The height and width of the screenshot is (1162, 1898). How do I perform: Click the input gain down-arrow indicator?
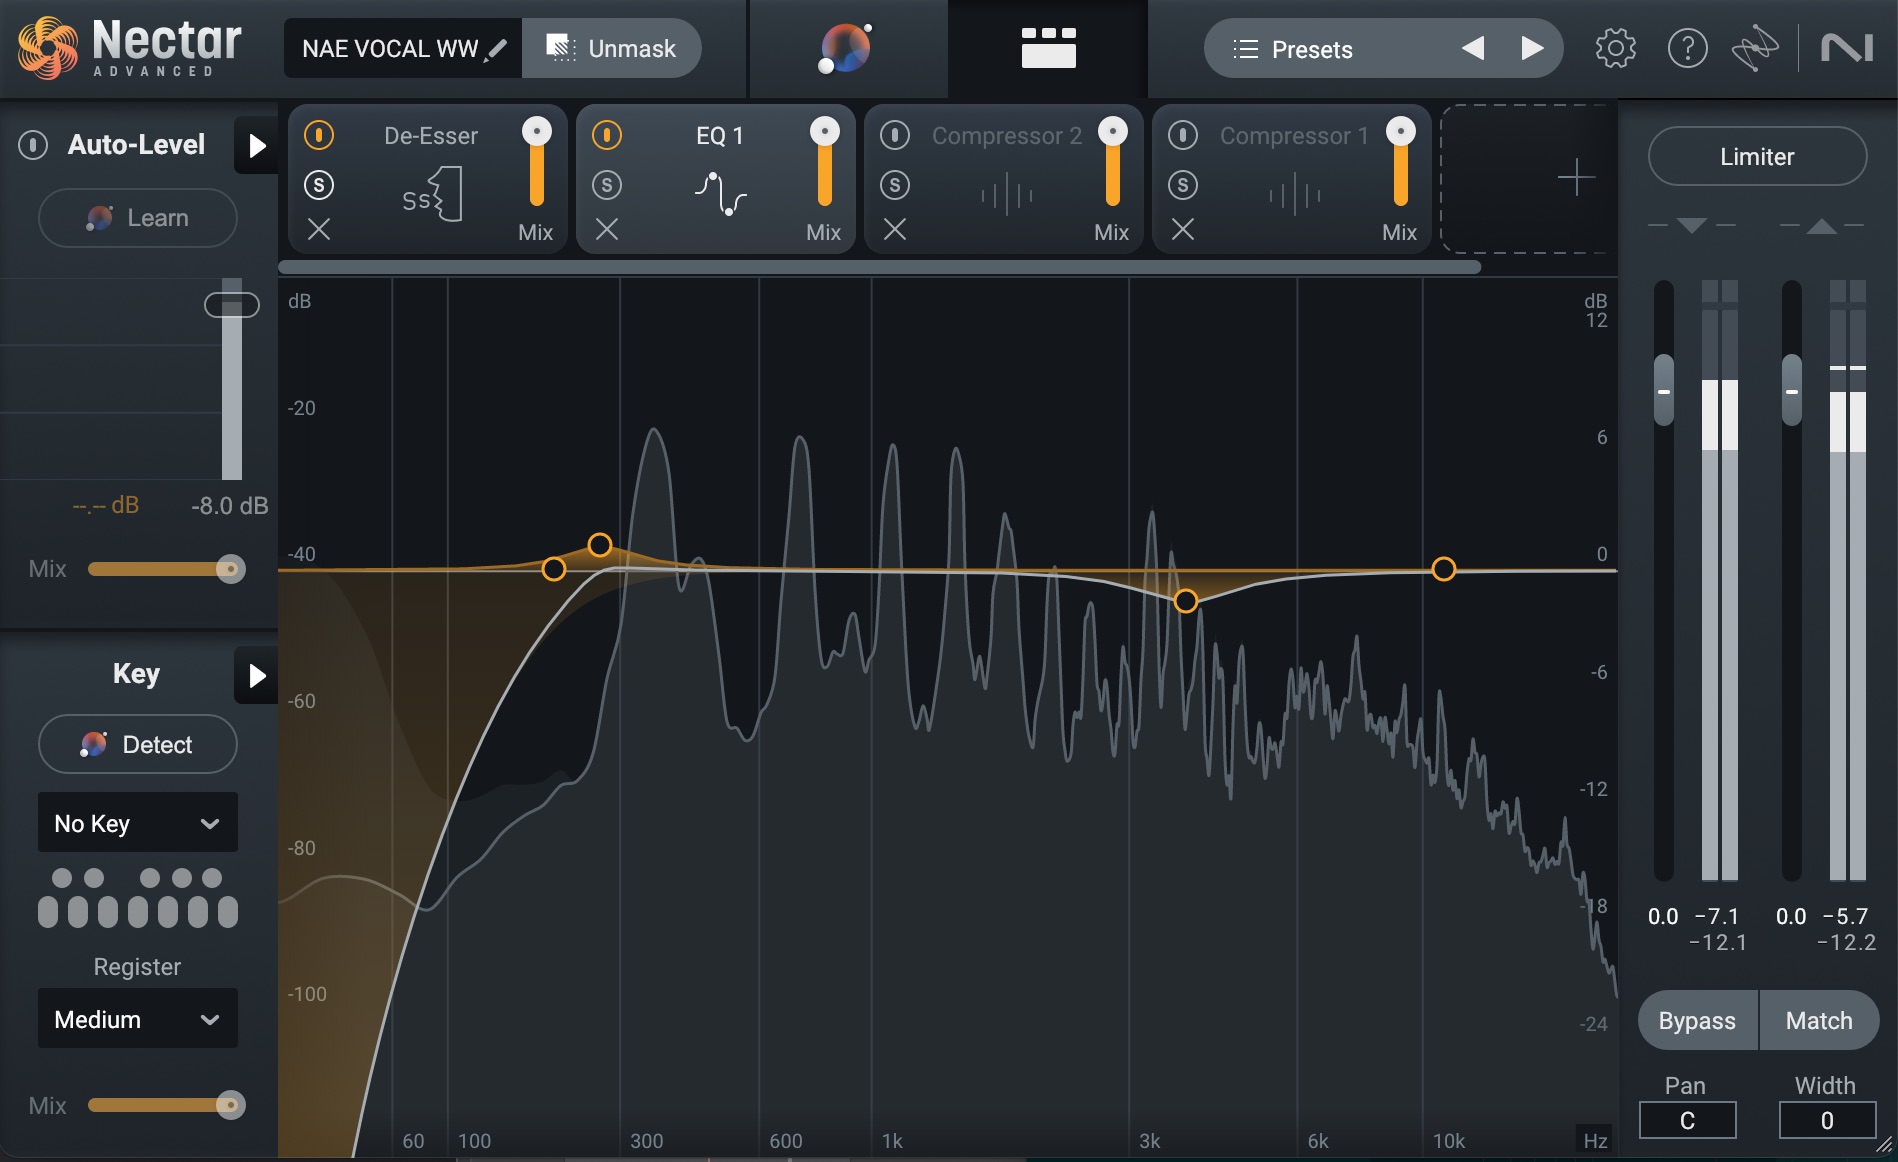click(x=1691, y=226)
